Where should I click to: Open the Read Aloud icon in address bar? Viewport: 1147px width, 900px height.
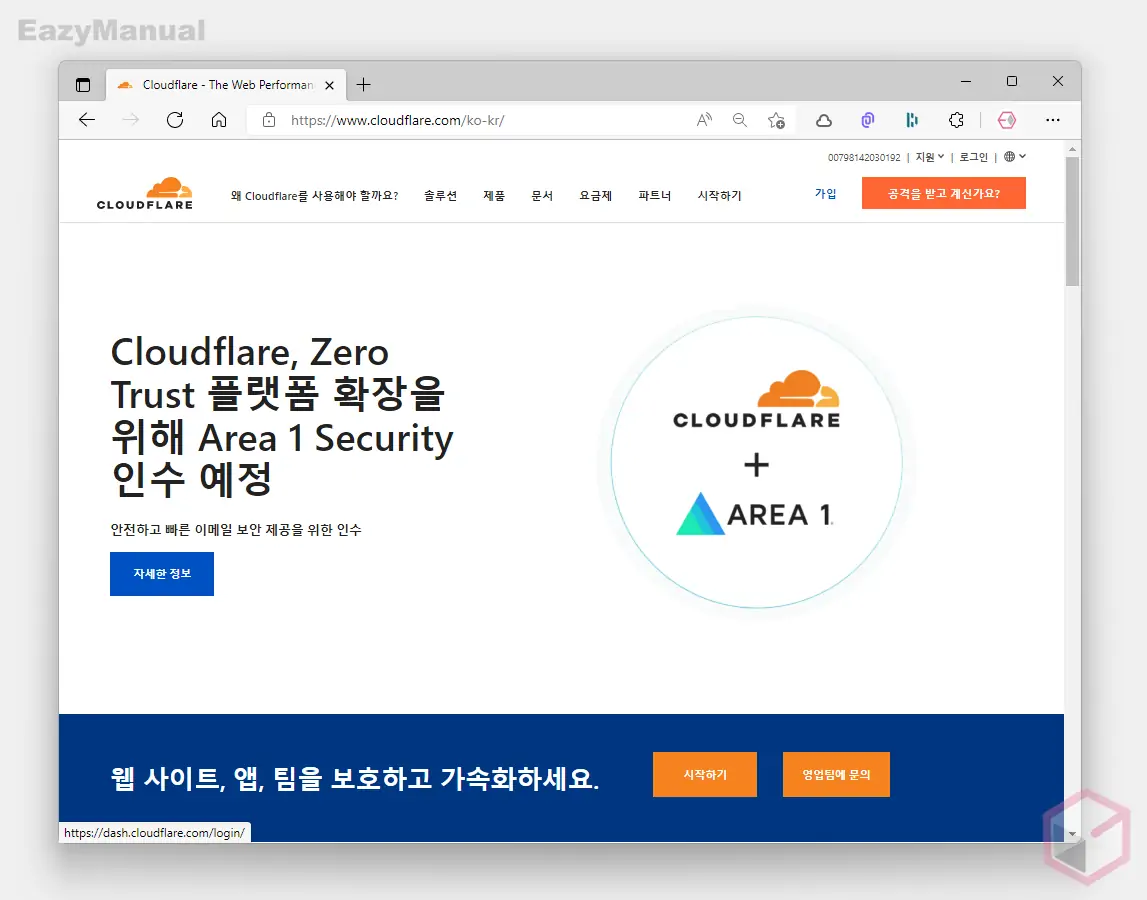pos(704,120)
